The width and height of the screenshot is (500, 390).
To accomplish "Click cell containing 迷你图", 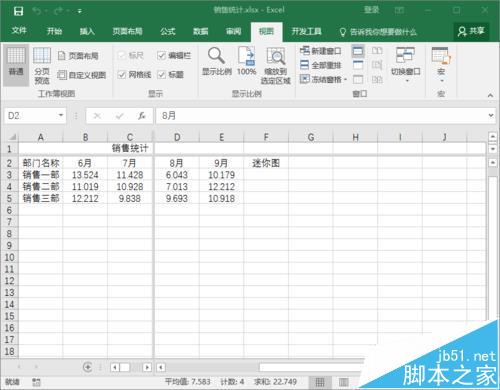I will 266,163.
